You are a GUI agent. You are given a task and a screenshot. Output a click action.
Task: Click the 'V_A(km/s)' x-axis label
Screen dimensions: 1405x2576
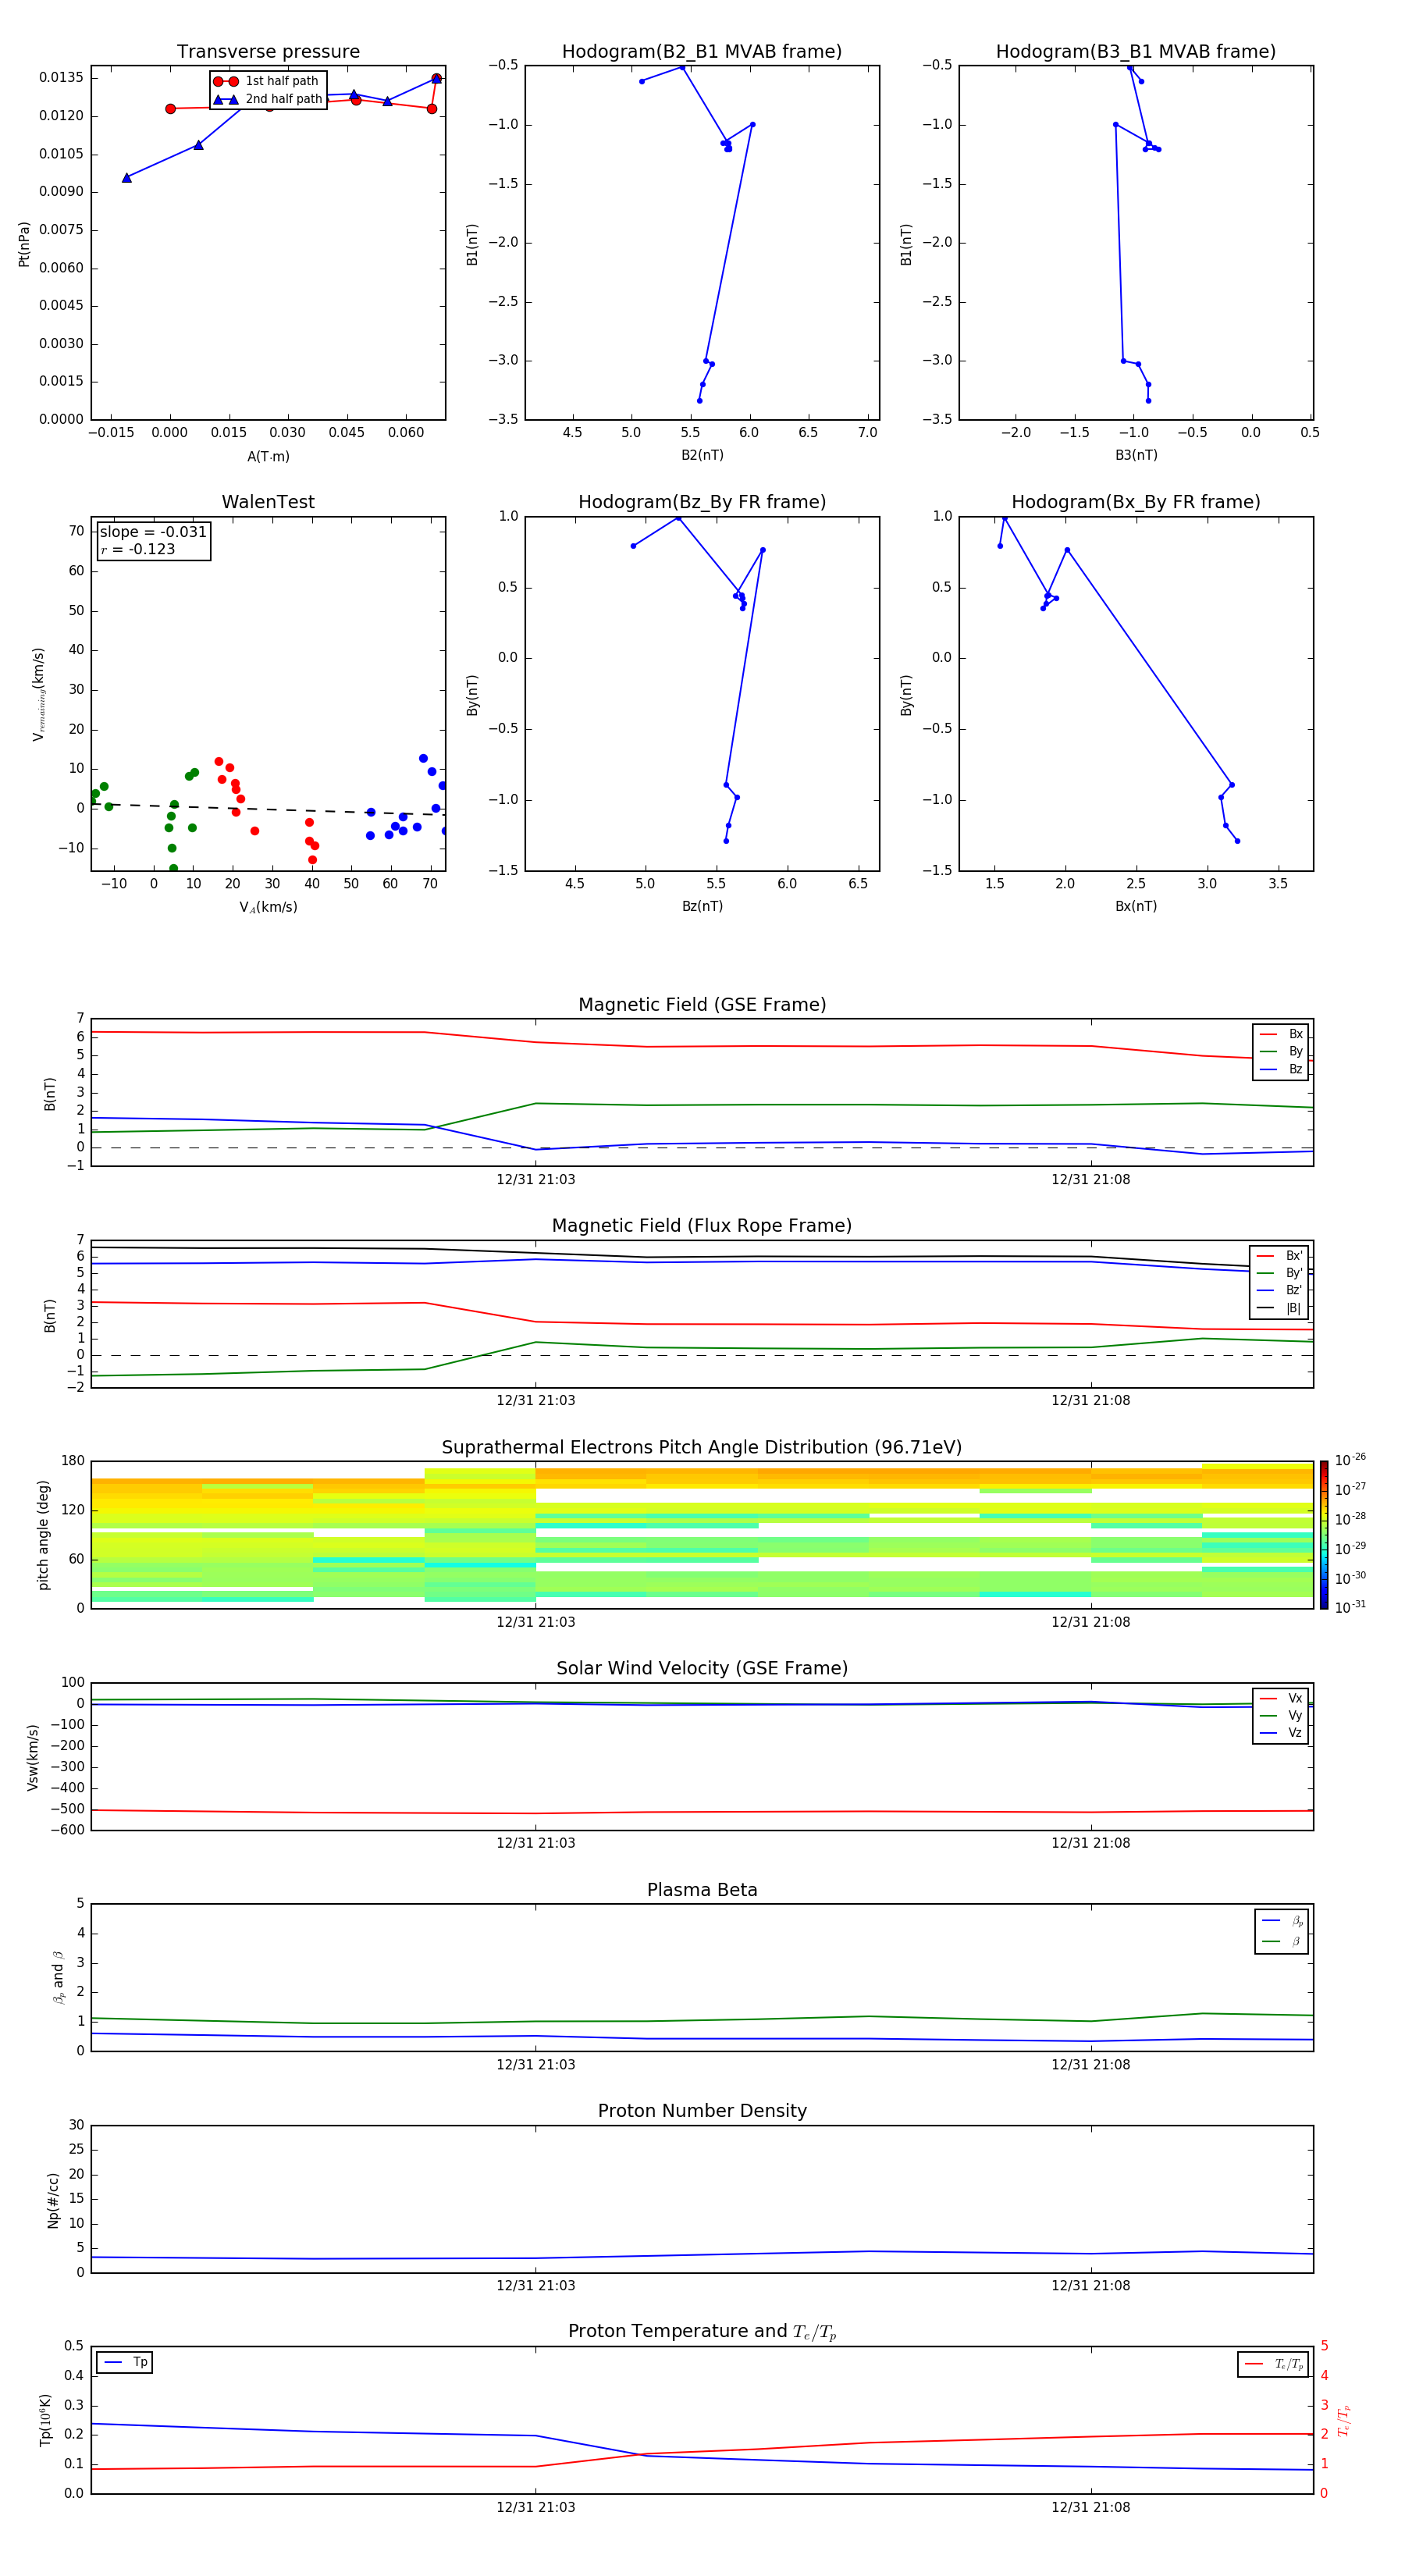tap(268, 908)
